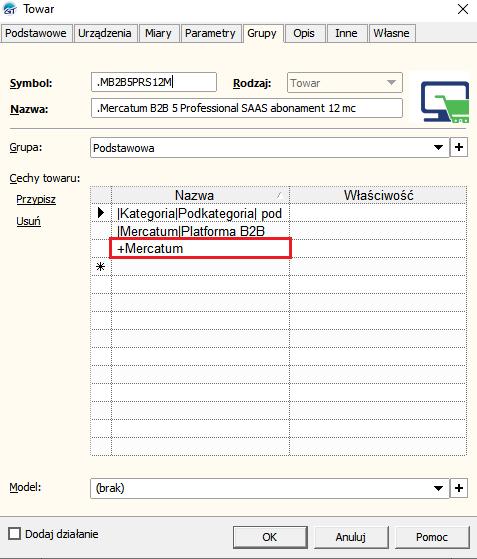Go to the Własne tab
This screenshot has height=559, width=477.
tap(391, 33)
